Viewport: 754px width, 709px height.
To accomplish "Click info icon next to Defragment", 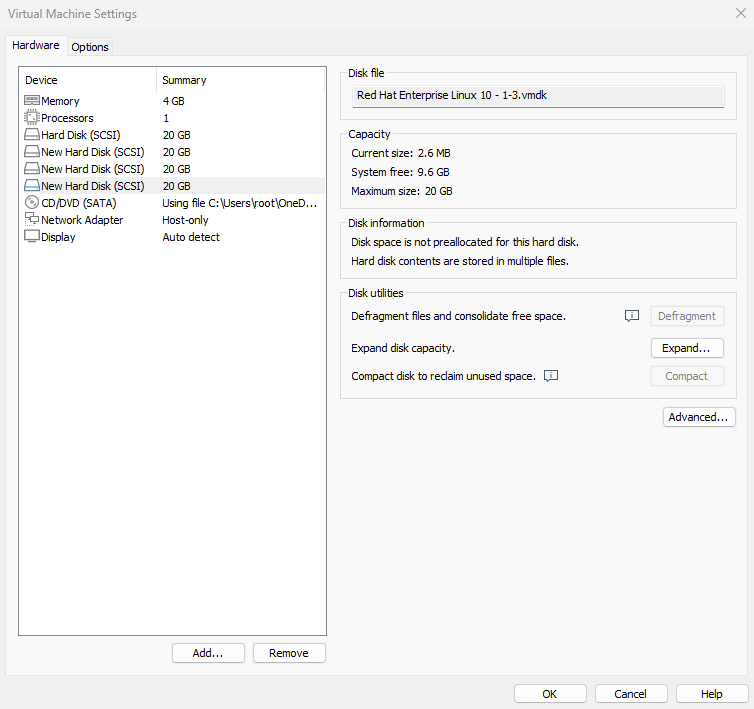I will click(x=631, y=316).
